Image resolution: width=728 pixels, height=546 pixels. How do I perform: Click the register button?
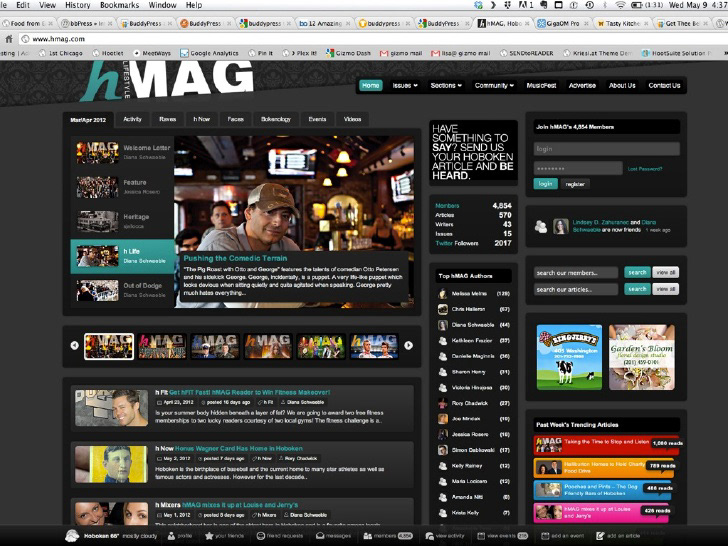pyautogui.click(x=575, y=184)
